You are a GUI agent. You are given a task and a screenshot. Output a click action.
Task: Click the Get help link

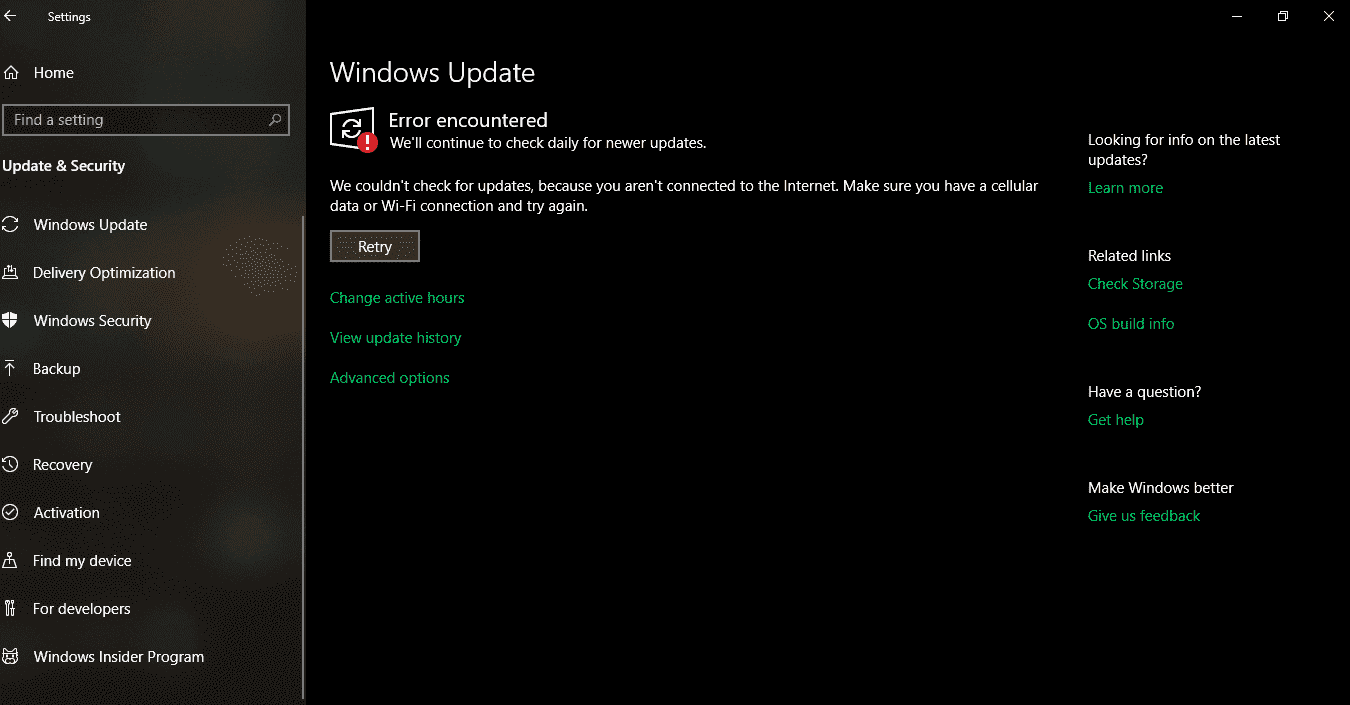pos(1116,420)
